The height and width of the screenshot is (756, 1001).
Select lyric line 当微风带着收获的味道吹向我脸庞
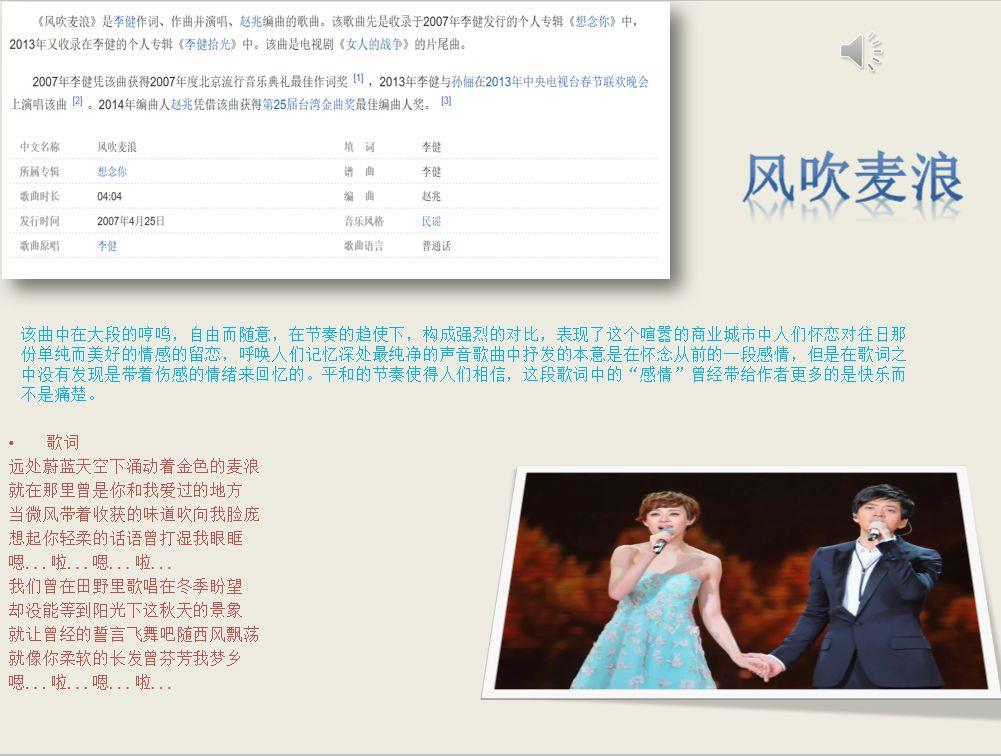134,514
